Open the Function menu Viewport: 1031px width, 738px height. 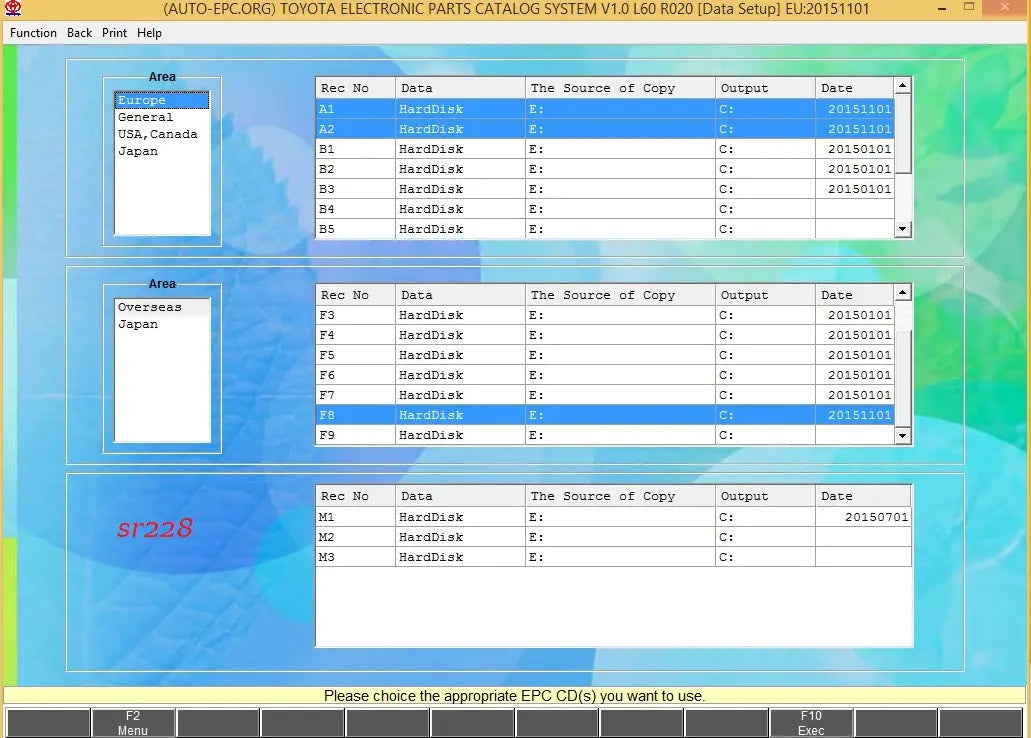[32, 32]
